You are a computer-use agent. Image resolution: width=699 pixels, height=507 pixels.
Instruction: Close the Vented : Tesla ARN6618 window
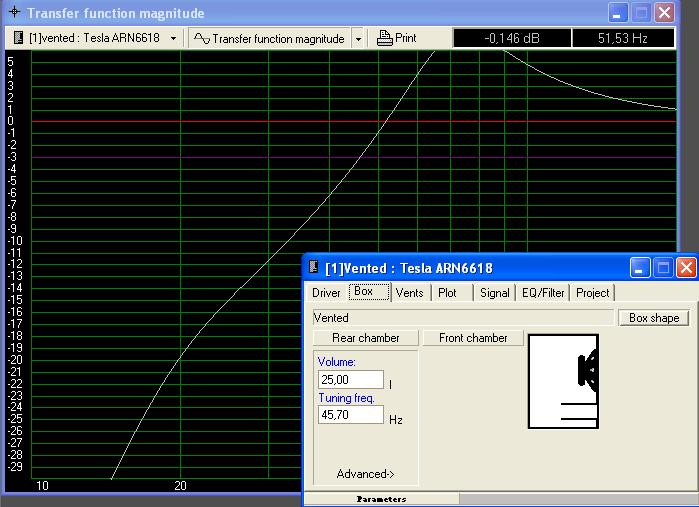[686, 268]
